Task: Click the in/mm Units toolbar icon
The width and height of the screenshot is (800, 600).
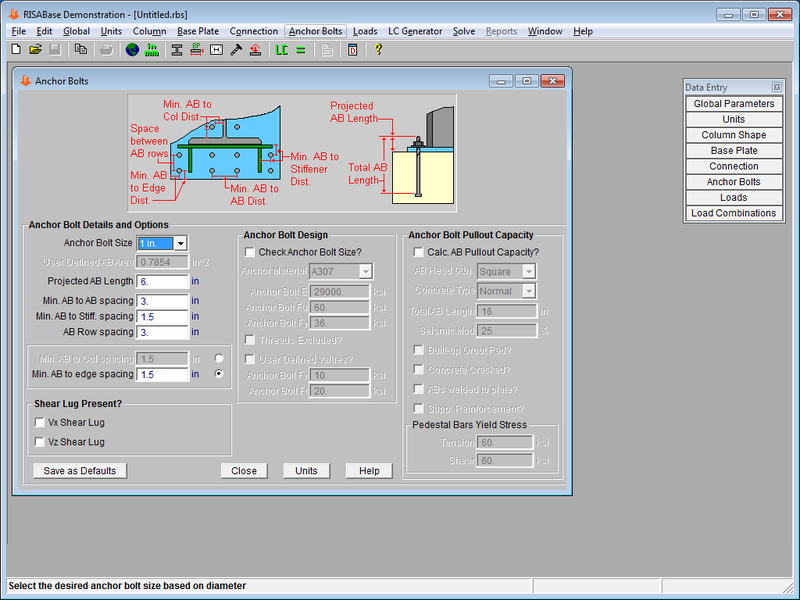Action: tap(153, 49)
